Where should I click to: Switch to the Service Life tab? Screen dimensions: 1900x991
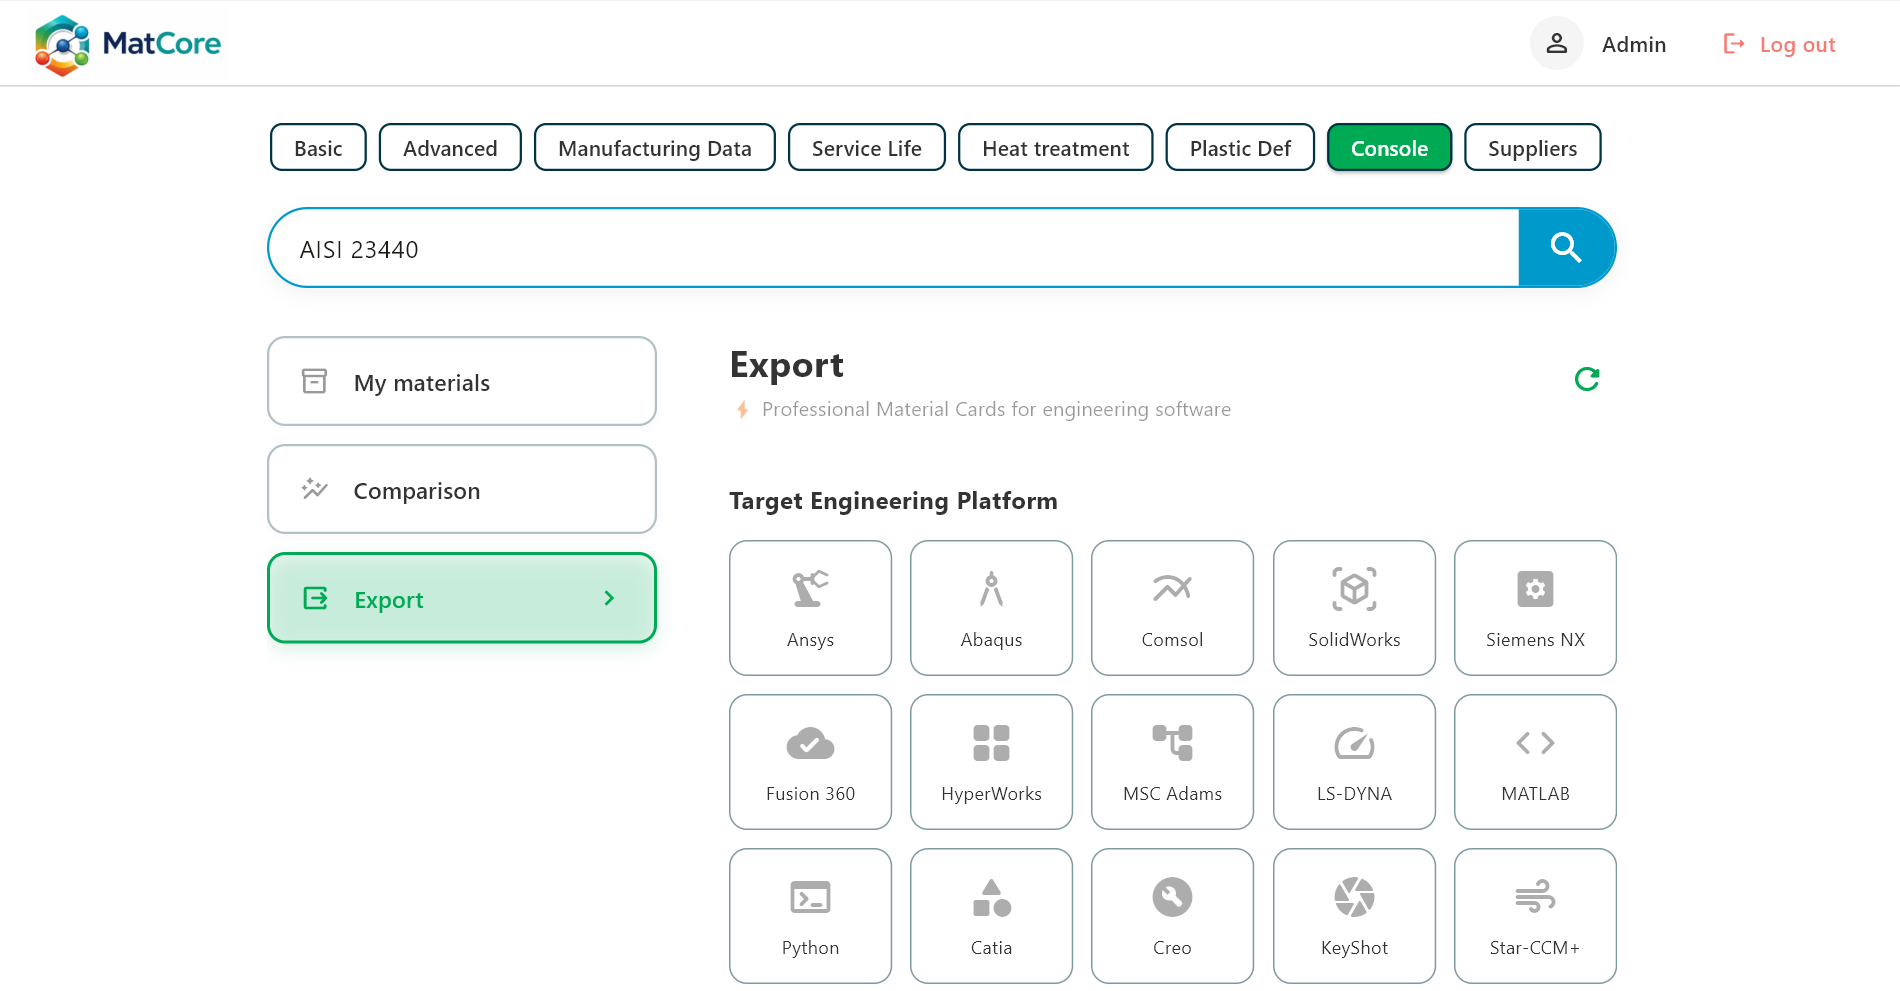point(866,148)
